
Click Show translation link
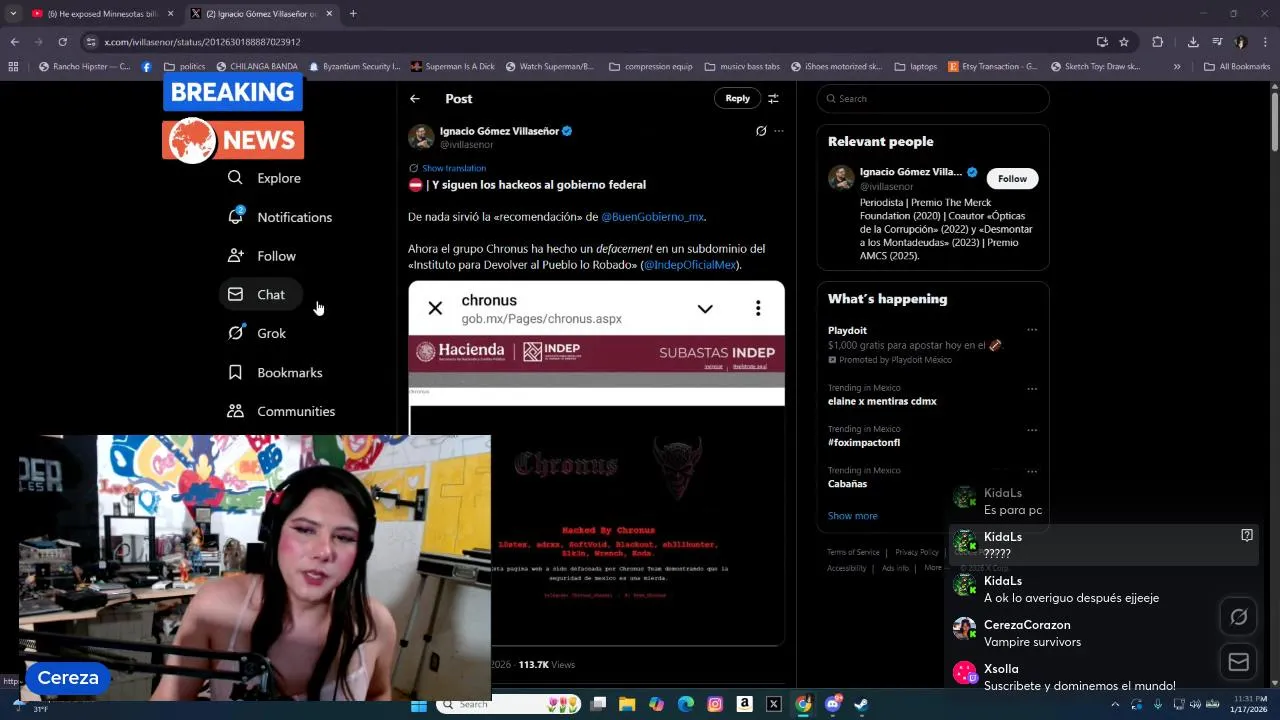[x=453, y=168]
